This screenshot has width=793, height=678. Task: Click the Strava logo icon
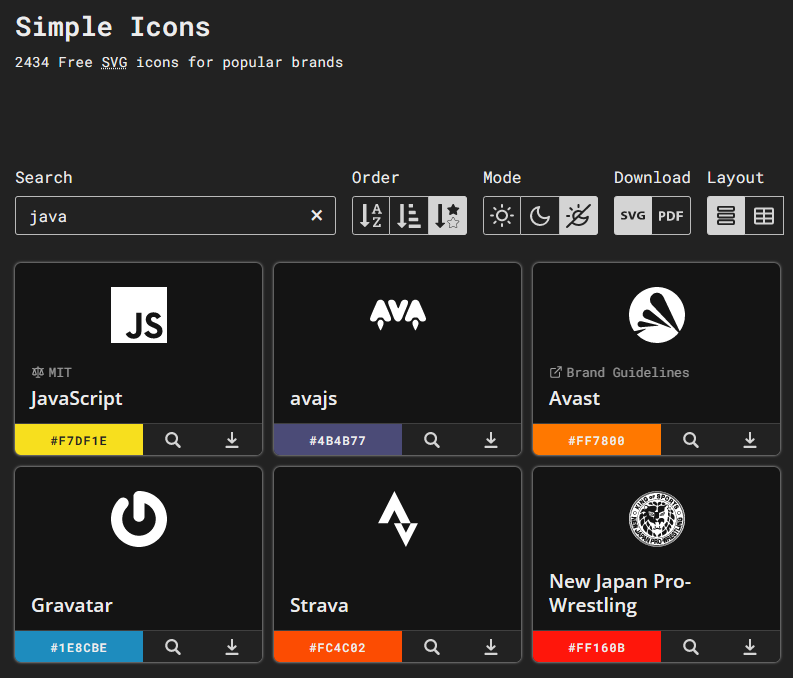coord(398,519)
